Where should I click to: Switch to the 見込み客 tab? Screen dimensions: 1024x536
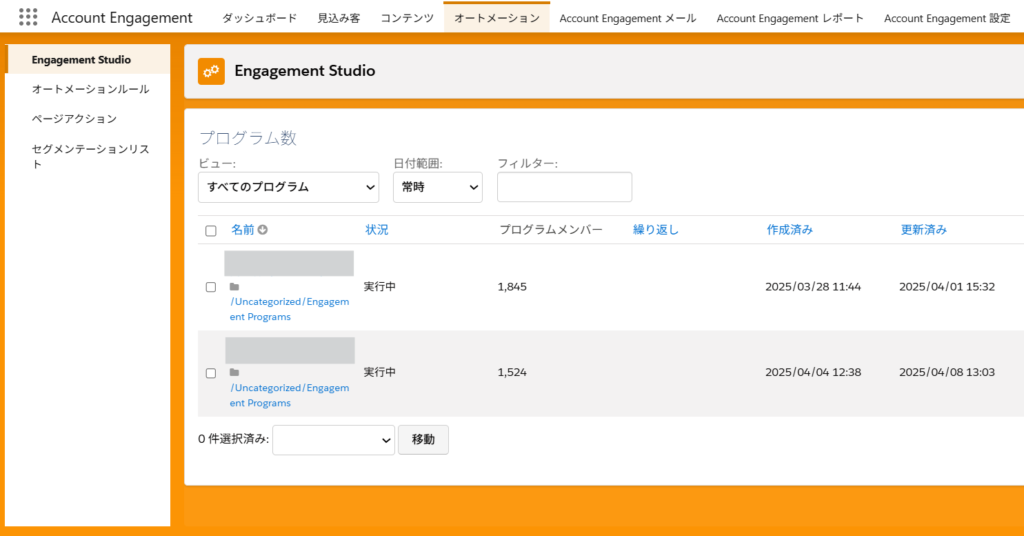click(338, 18)
